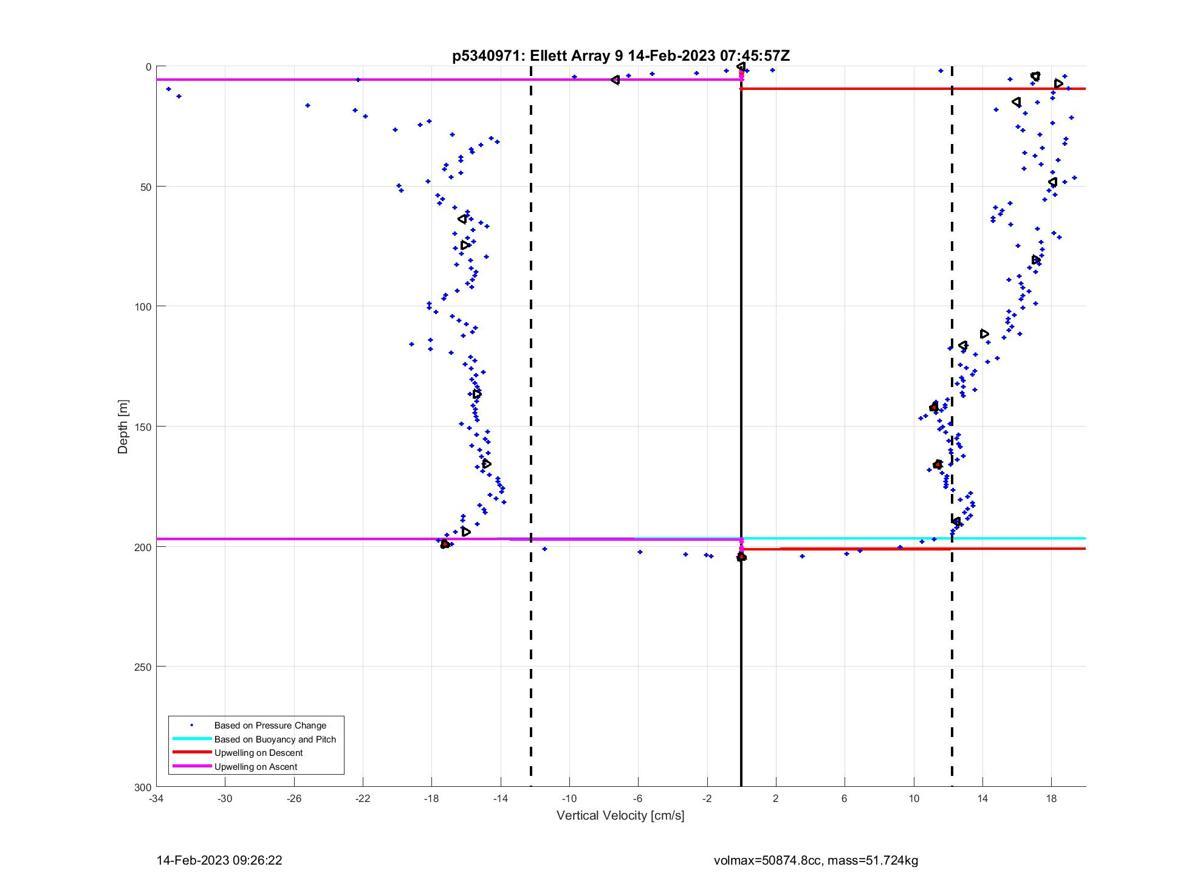Click the timestamp 14-Feb-2023 09:26:22

(x=219, y=860)
